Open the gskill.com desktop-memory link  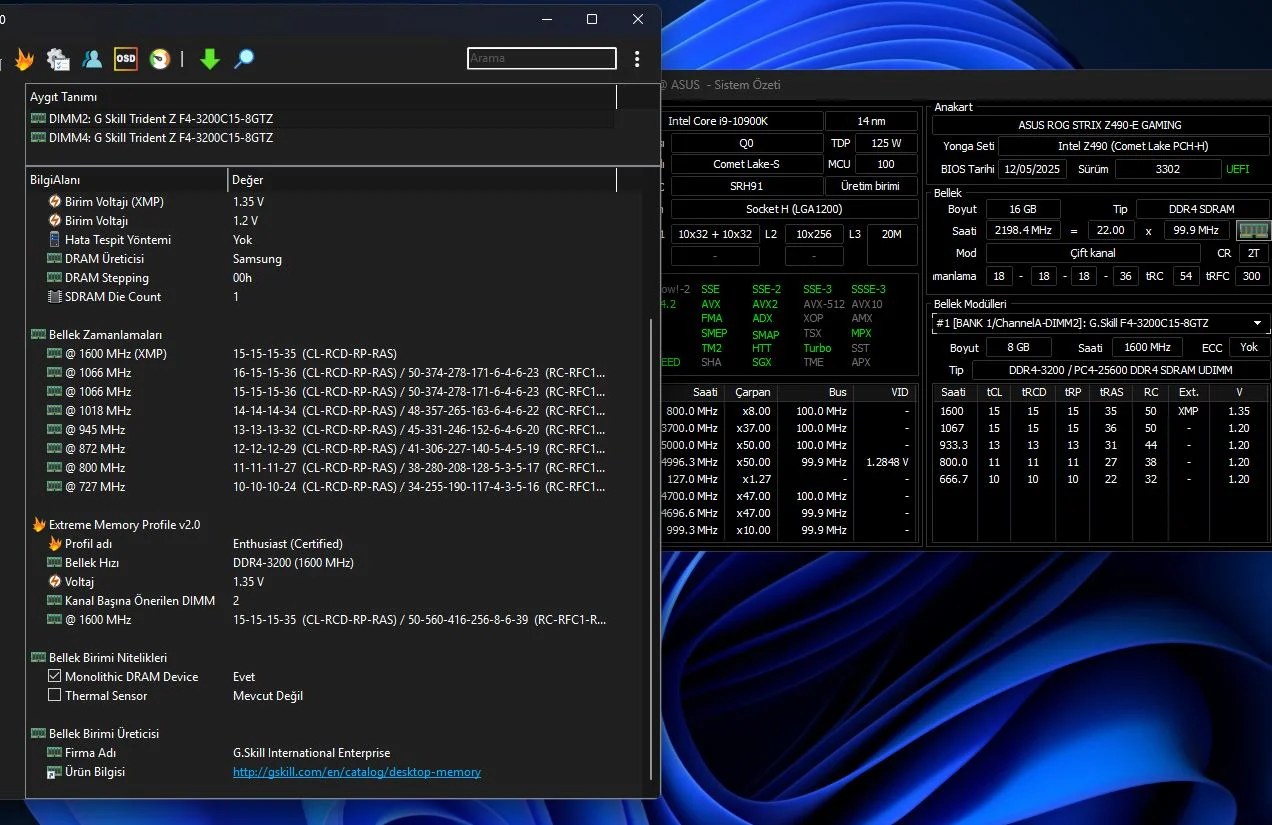pyautogui.click(x=357, y=772)
